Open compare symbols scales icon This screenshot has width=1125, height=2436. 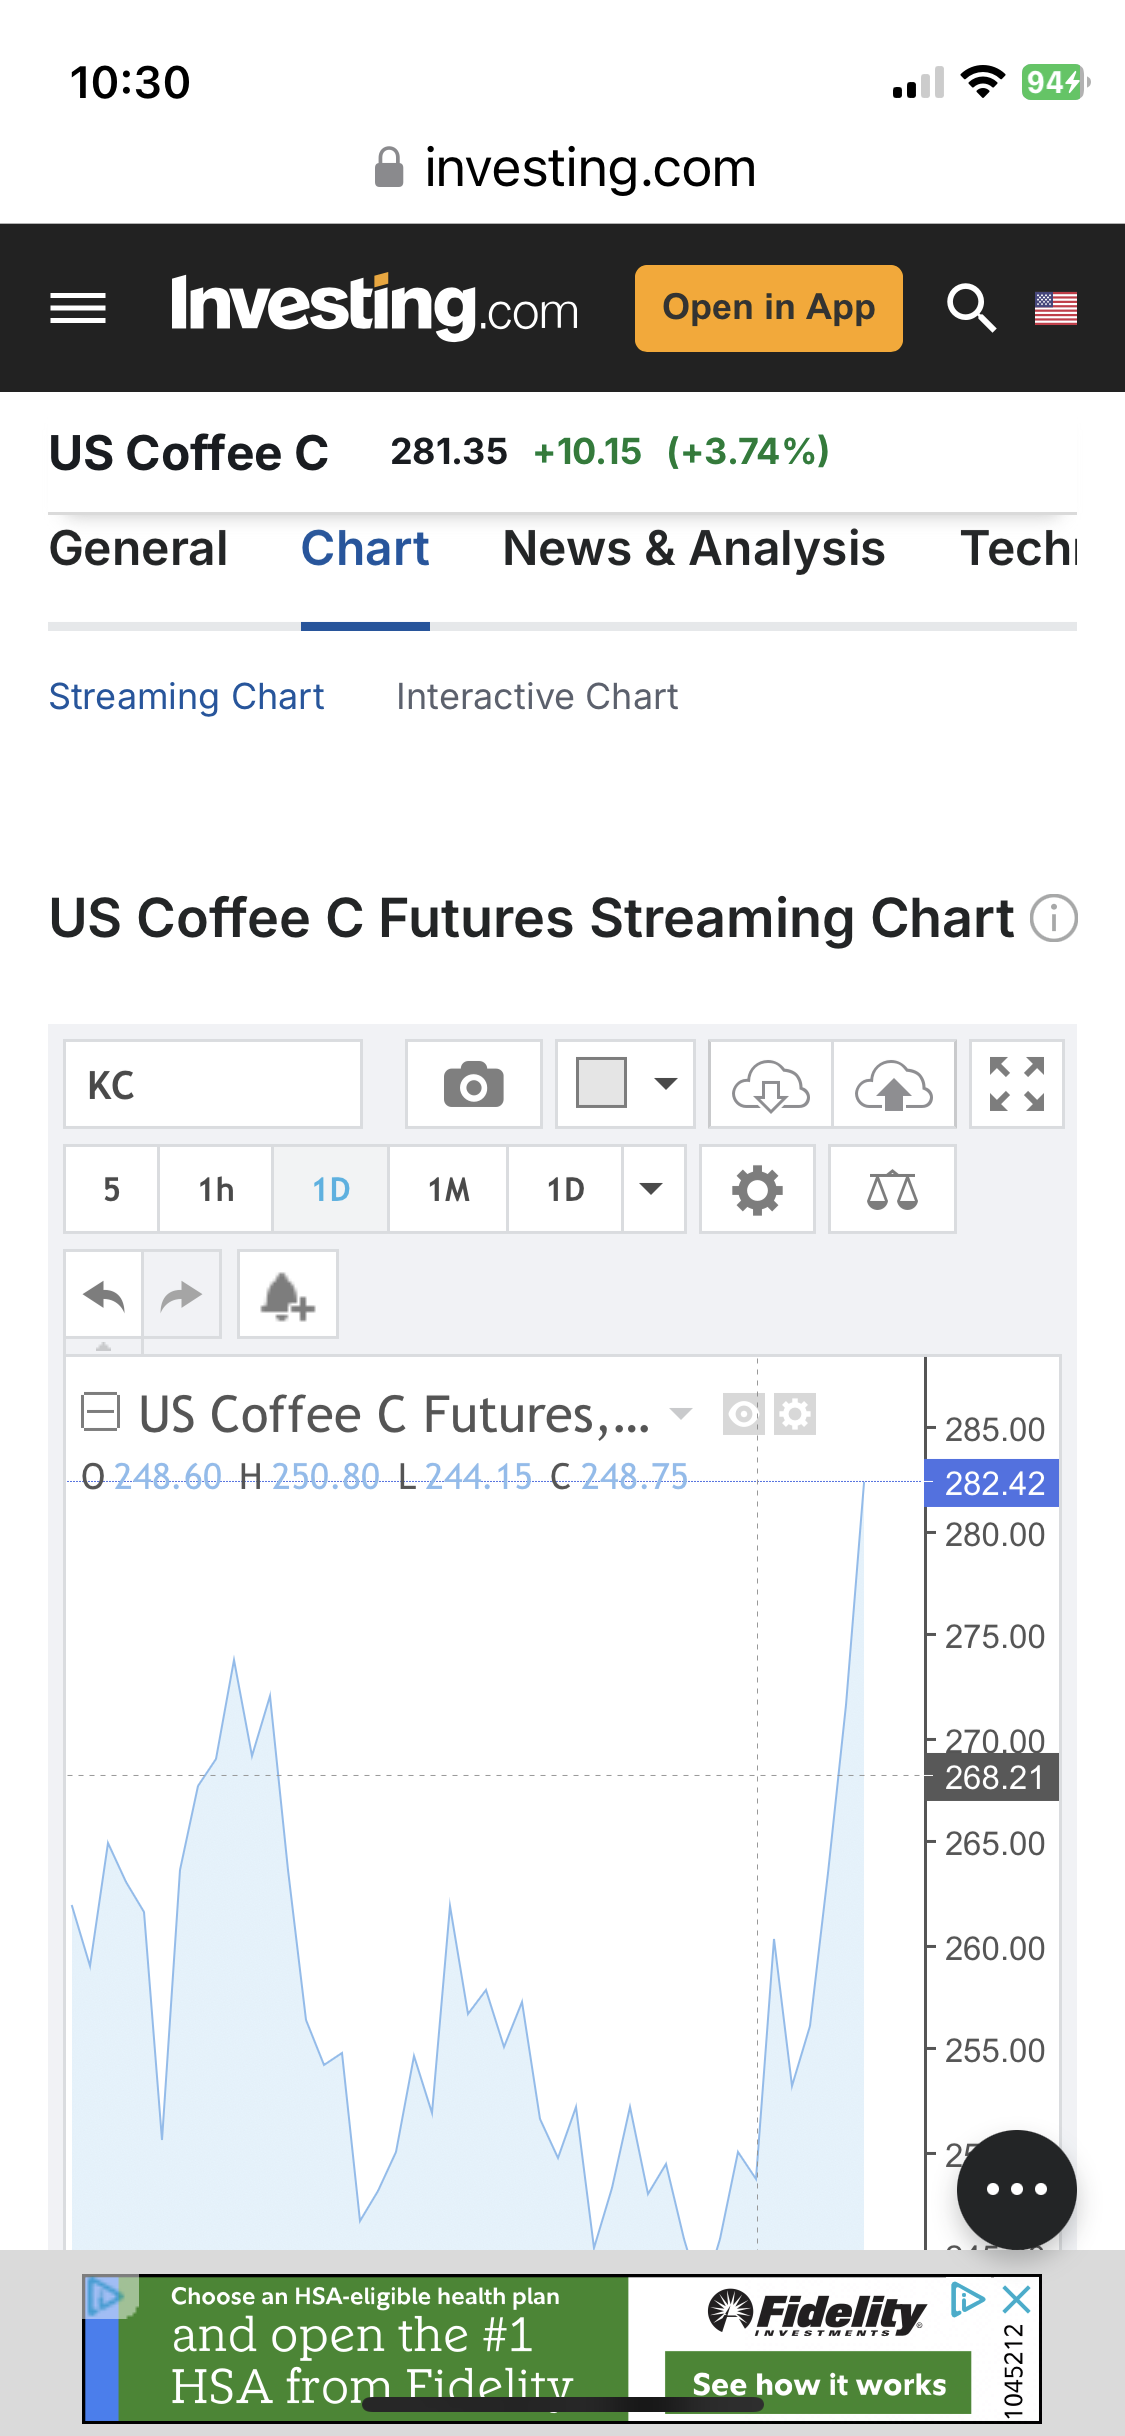[892, 1190]
